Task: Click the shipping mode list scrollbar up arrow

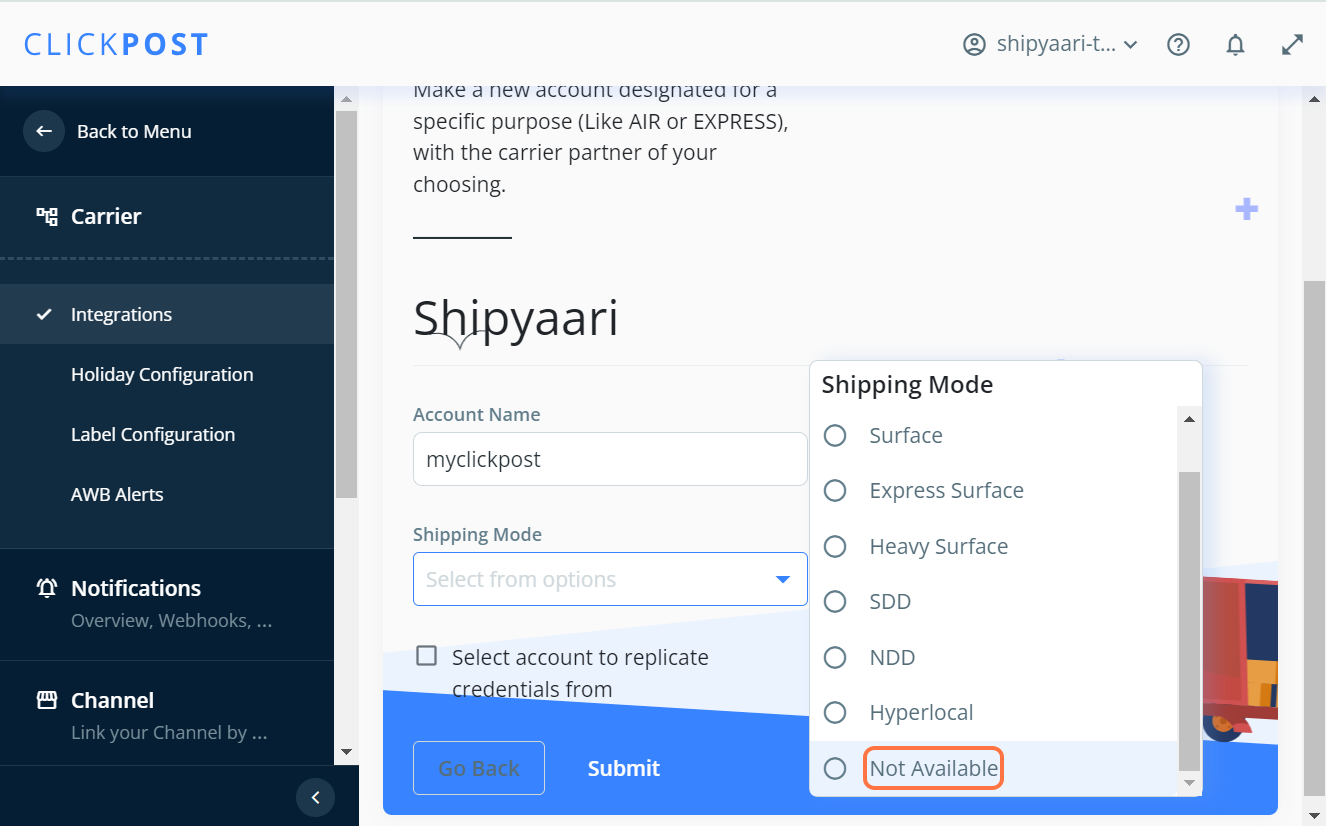Action: click(1189, 419)
